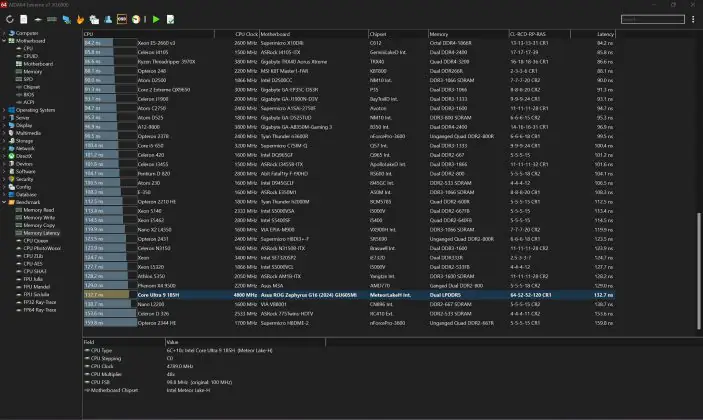Click inside the search field
Screen dimensions: 703x420
pos(653,19)
